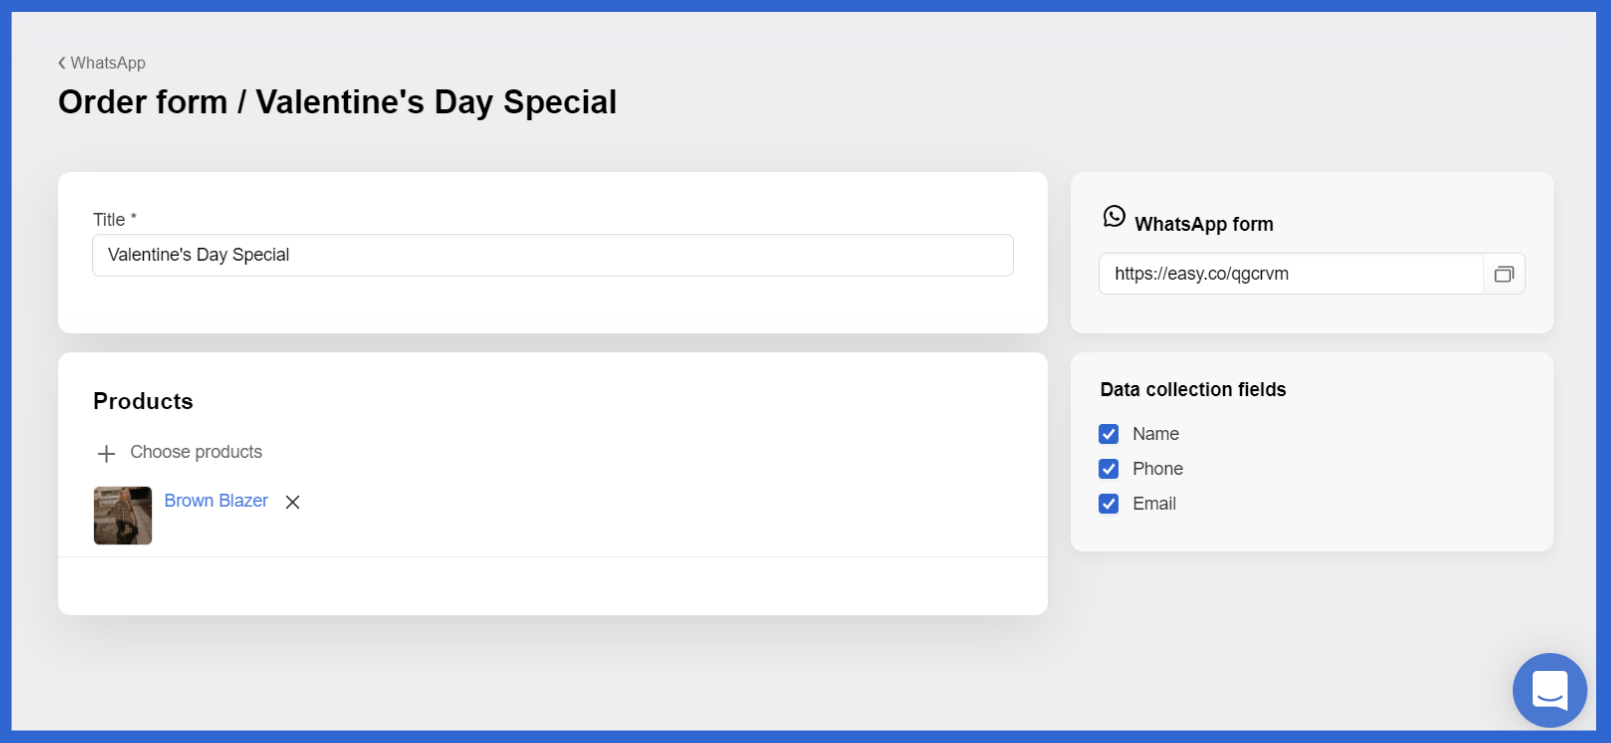Click the Order form page heading

pos(337,102)
